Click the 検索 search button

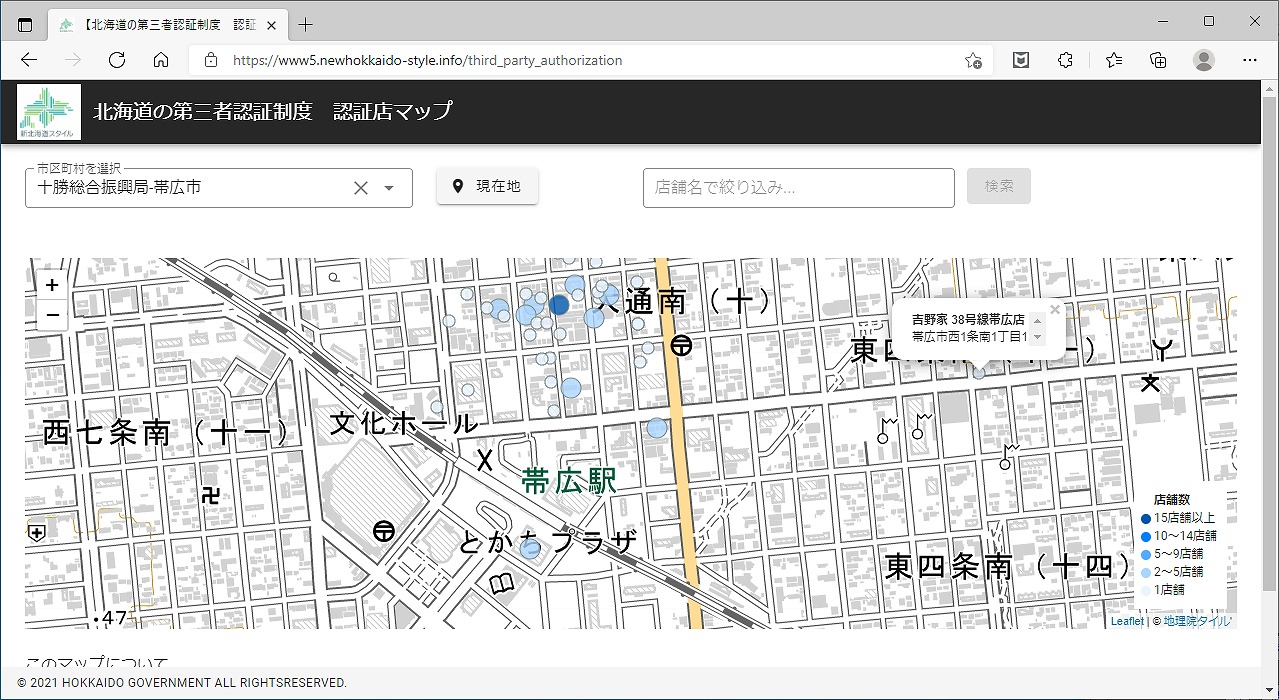pyautogui.click(x=998, y=186)
